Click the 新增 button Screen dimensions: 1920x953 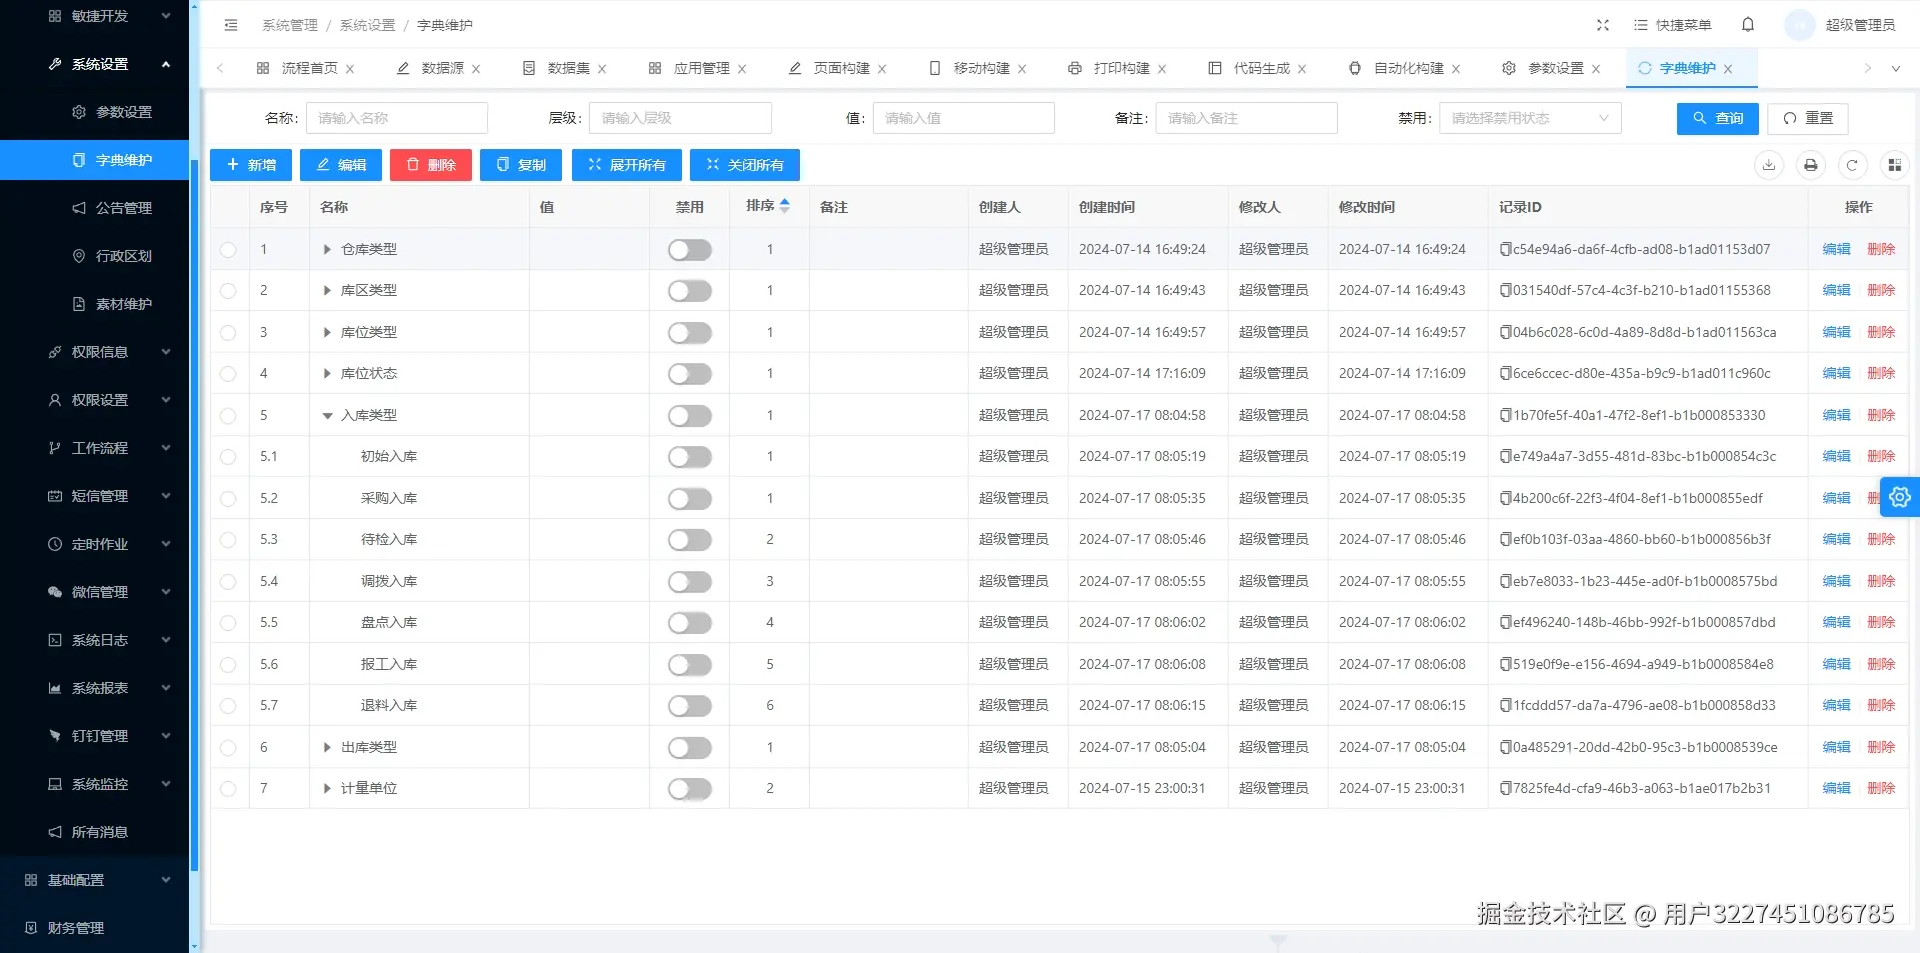251,165
